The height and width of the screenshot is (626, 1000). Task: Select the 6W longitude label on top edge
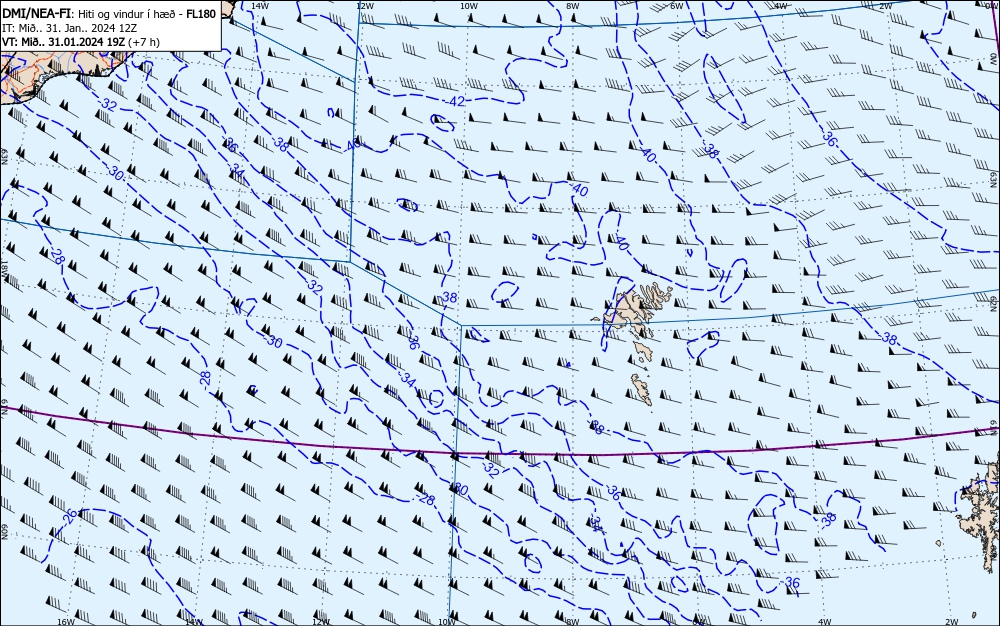click(x=677, y=6)
